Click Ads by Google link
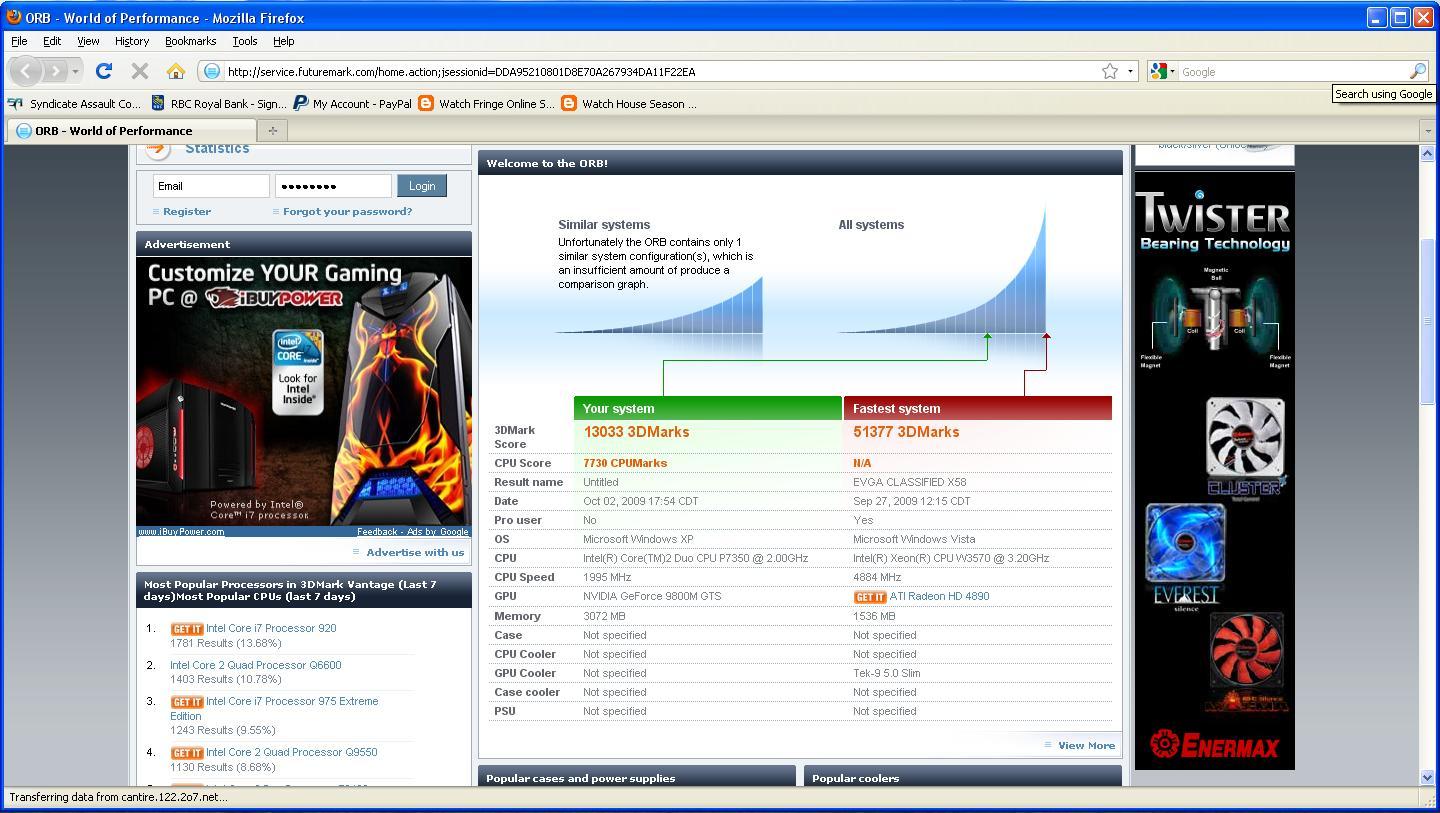 point(438,532)
